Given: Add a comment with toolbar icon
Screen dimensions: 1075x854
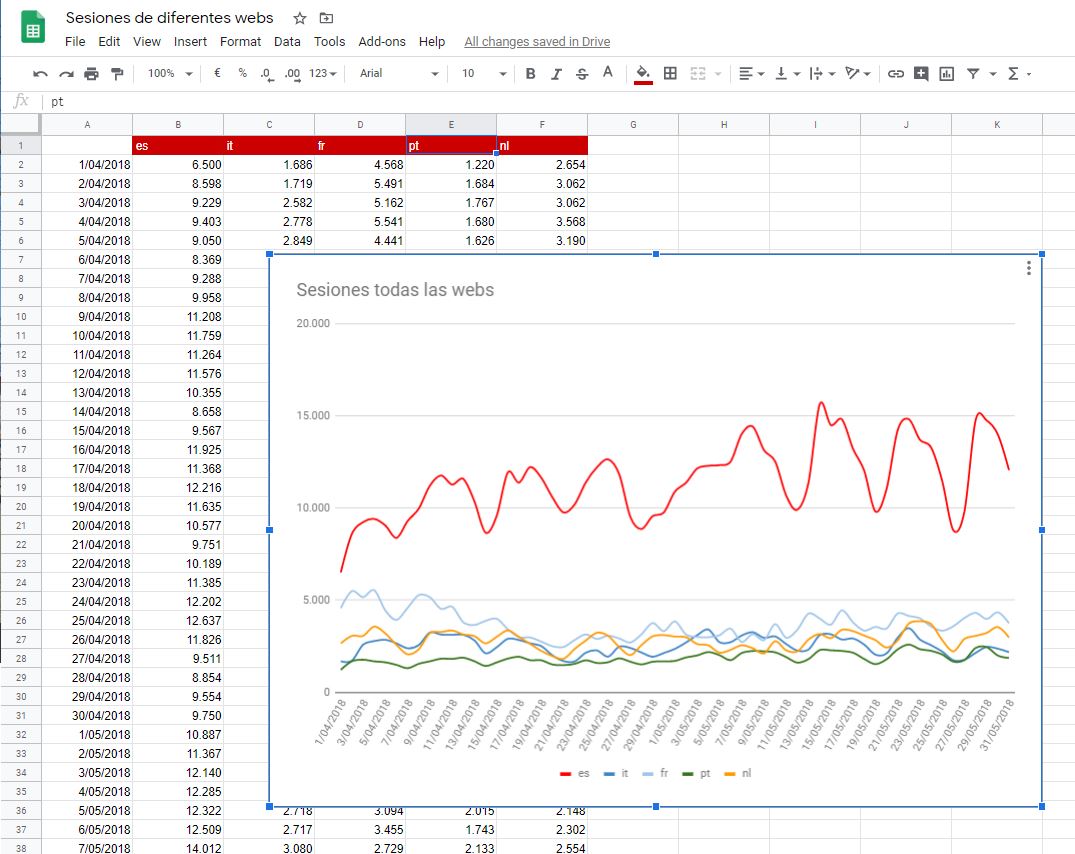Looking at the screenshot, I should click(921, 74).
